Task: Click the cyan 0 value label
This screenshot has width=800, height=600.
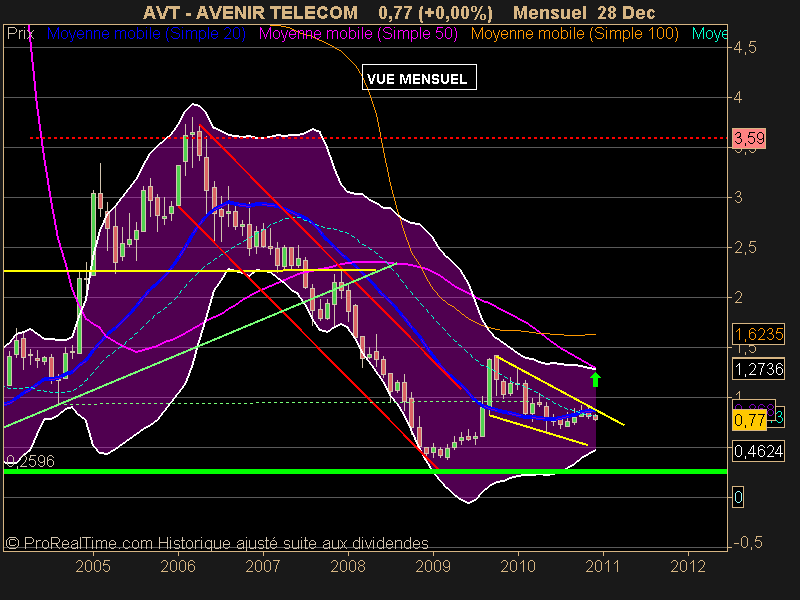Action: pyautogui.click(x=738, y=497)
